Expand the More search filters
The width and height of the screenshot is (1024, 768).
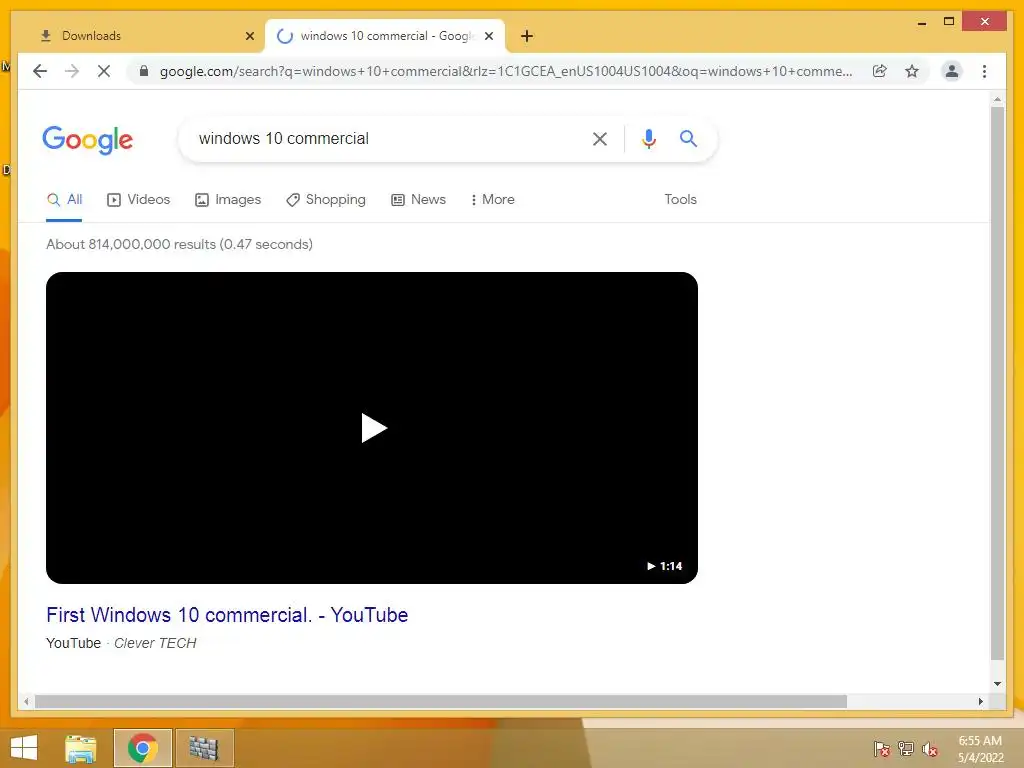[x=492, y=200]
